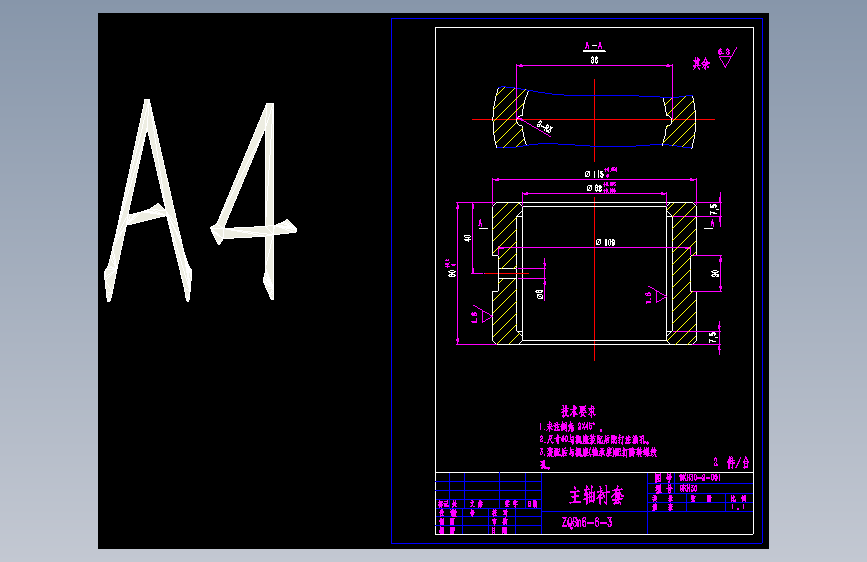This screenshot has width=867, height=562.
Task: Select the Ø 109 diameter dimension
Action: click(x=605, y=242)
